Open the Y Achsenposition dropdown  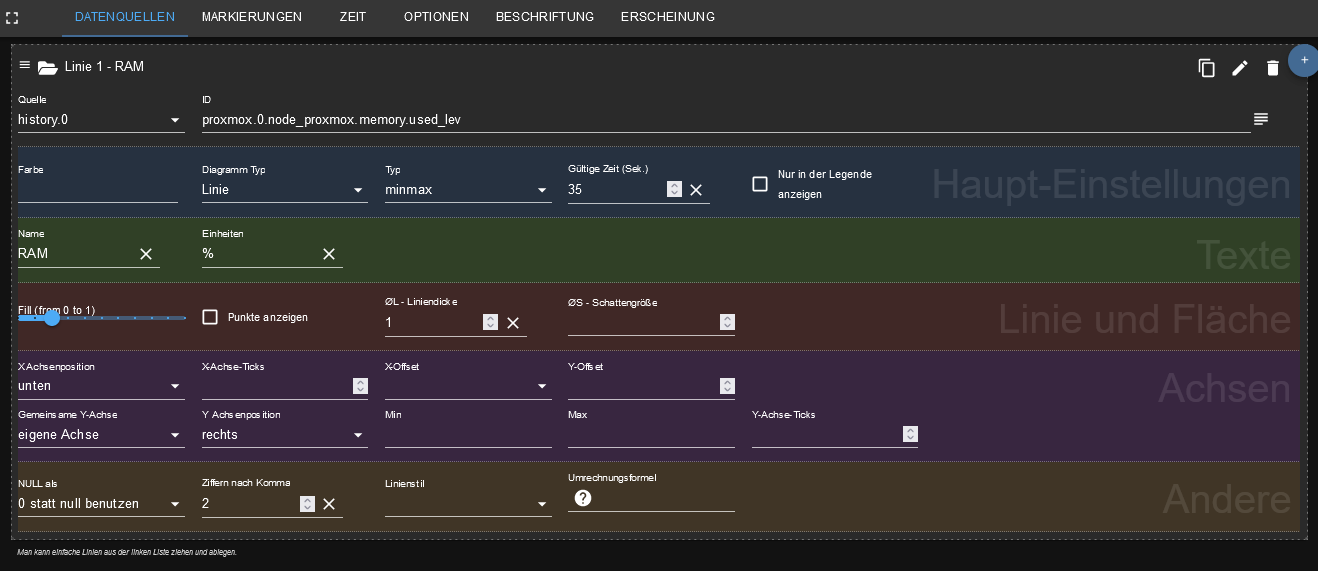(x=285, y=435)
